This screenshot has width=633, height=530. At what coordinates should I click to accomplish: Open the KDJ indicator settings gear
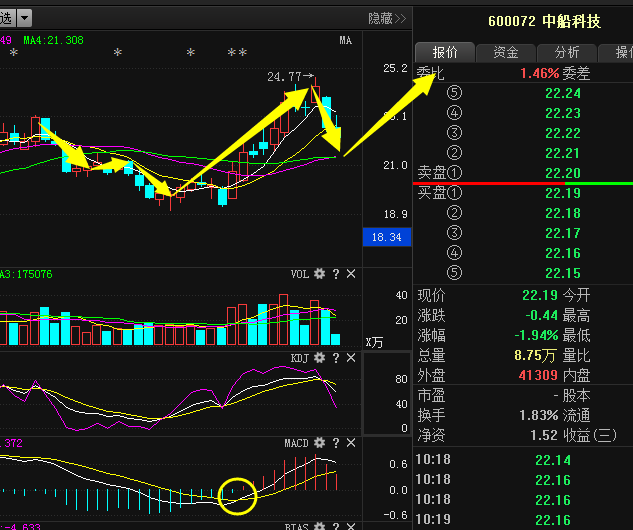pos(319,357)
